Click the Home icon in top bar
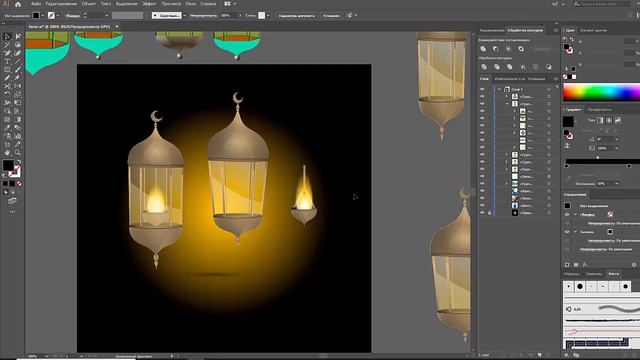This screenshot has height=360, width=640. [18, 4]
